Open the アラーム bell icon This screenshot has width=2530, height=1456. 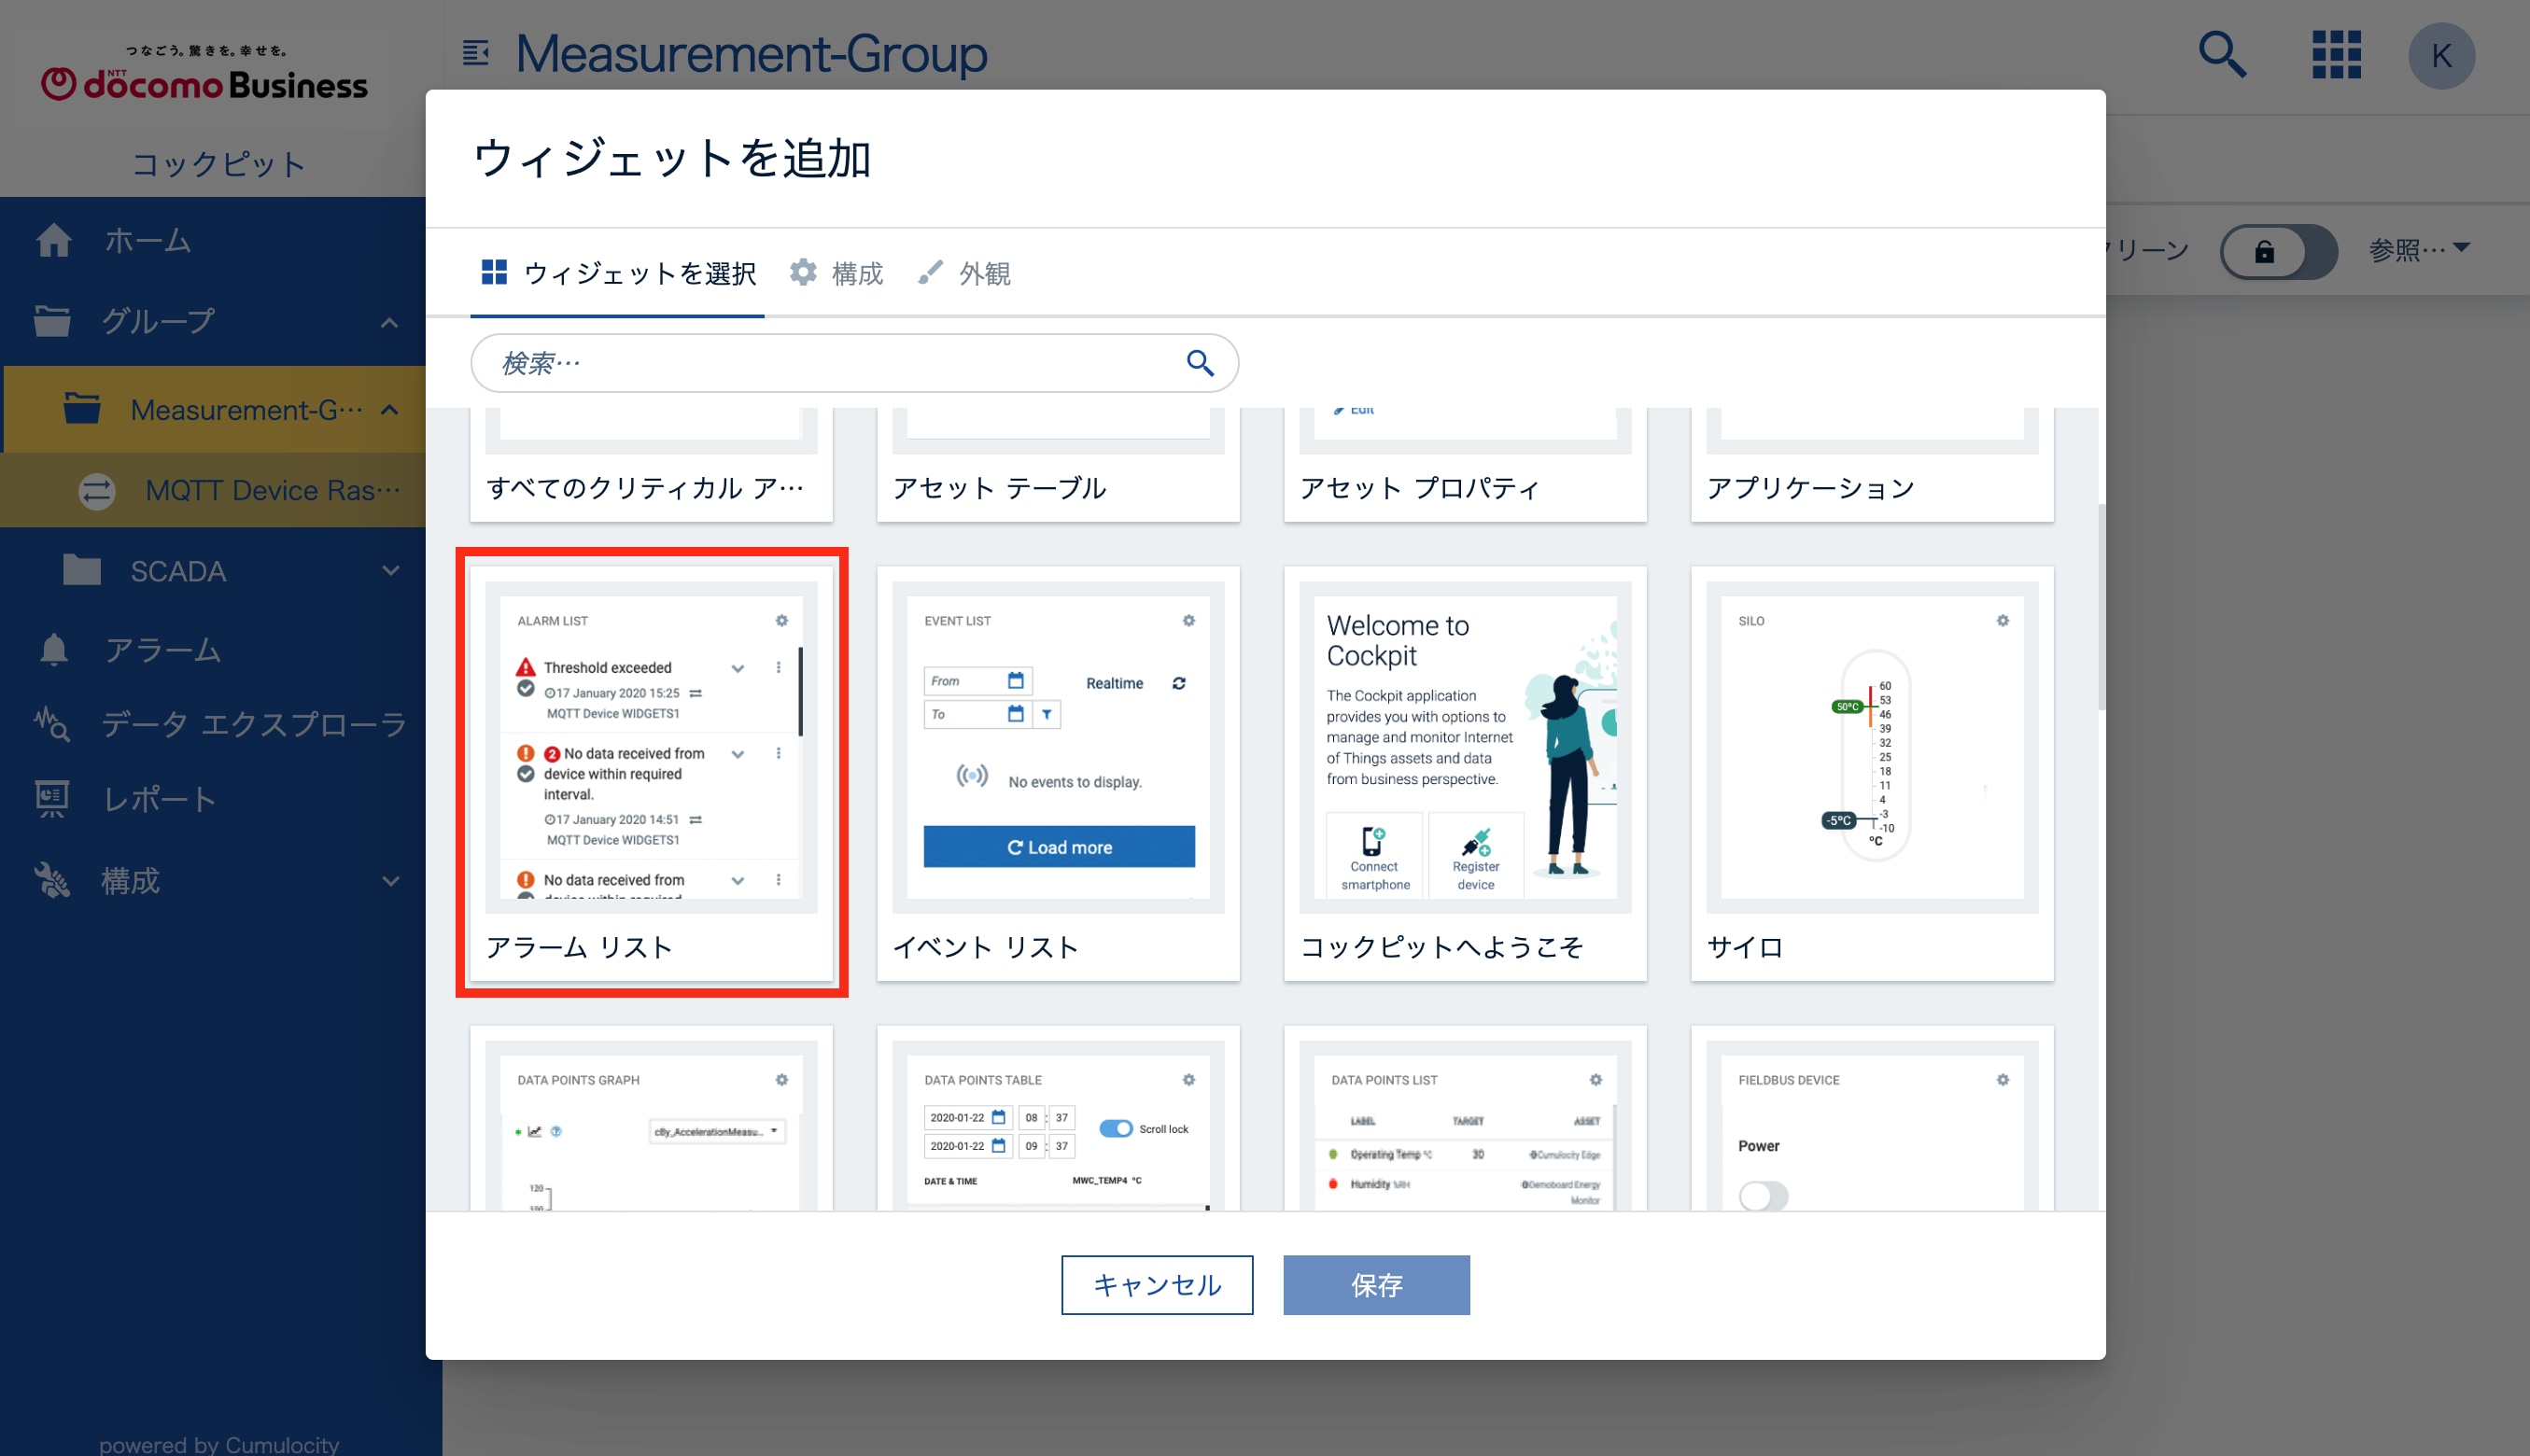53,650
